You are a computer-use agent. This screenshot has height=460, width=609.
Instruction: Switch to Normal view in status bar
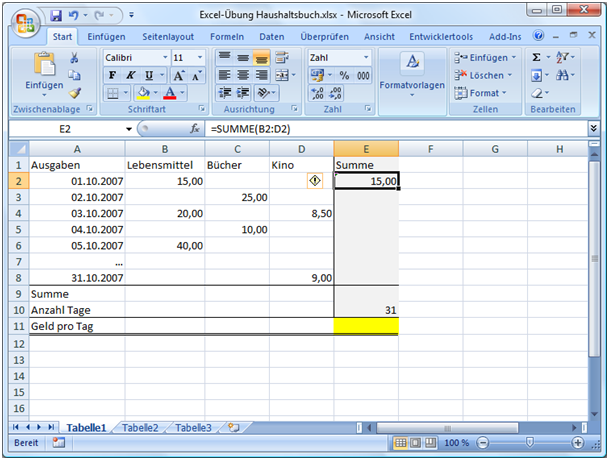(x=400, y=443)
